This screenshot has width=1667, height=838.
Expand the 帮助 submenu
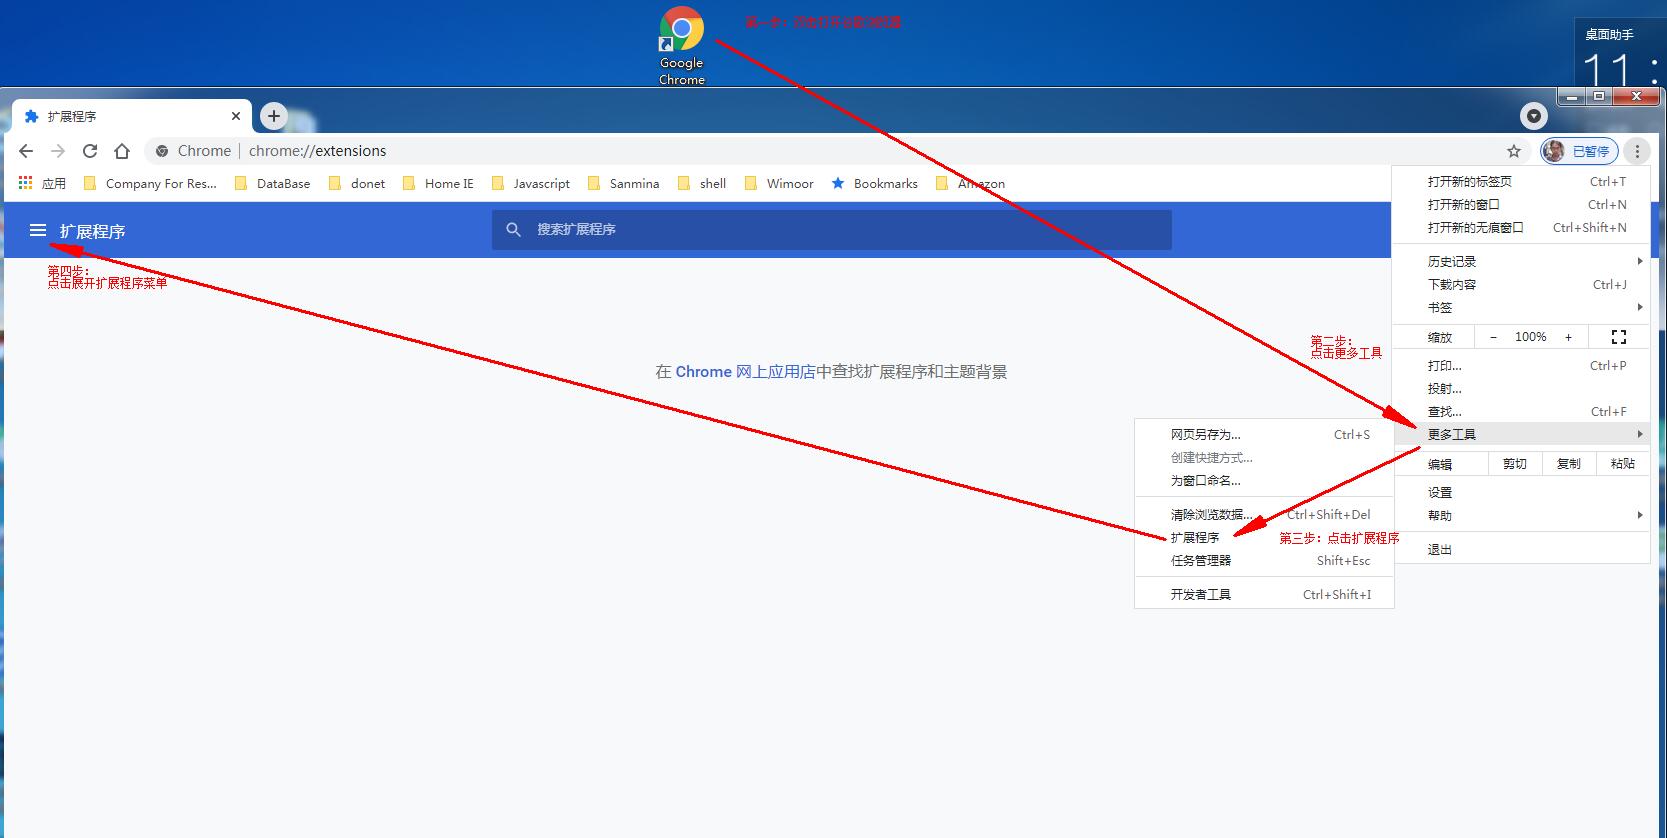tap(1521, 516)
